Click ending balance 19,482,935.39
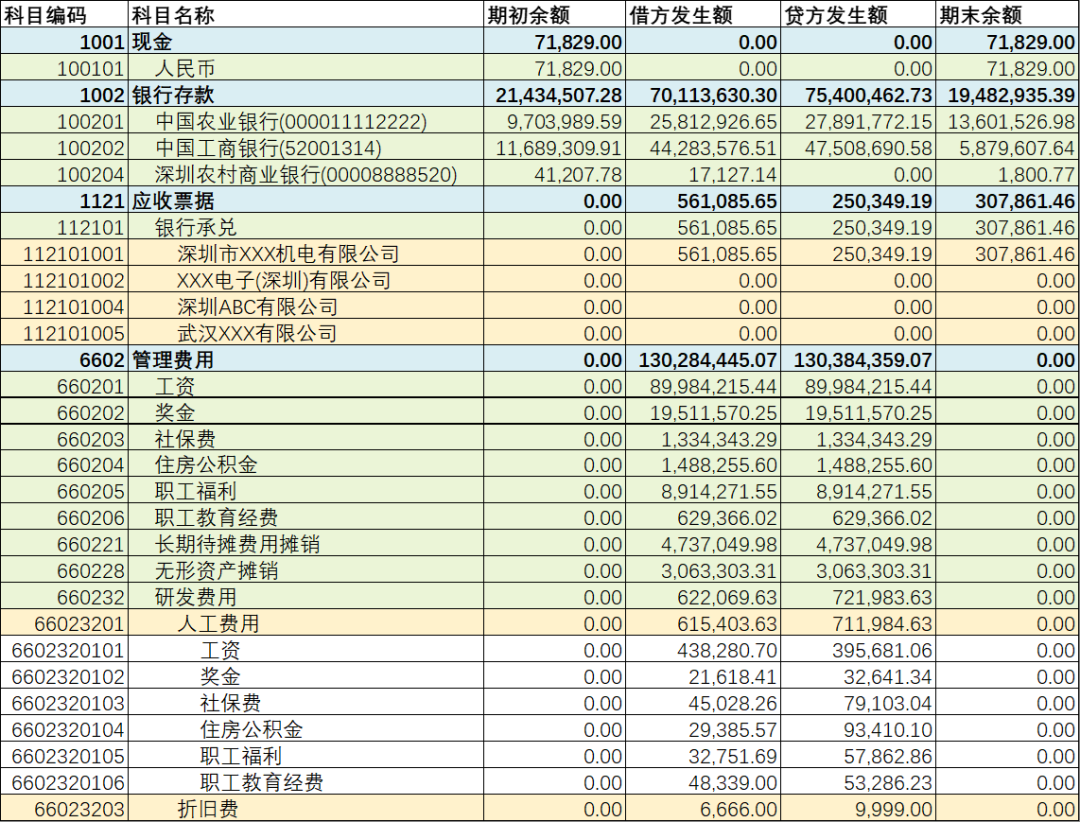This screenshot has width=1080, height=822. pos(1008,94)
